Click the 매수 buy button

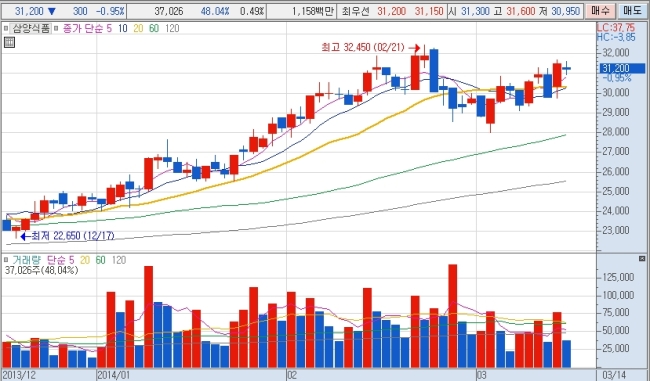600,11
